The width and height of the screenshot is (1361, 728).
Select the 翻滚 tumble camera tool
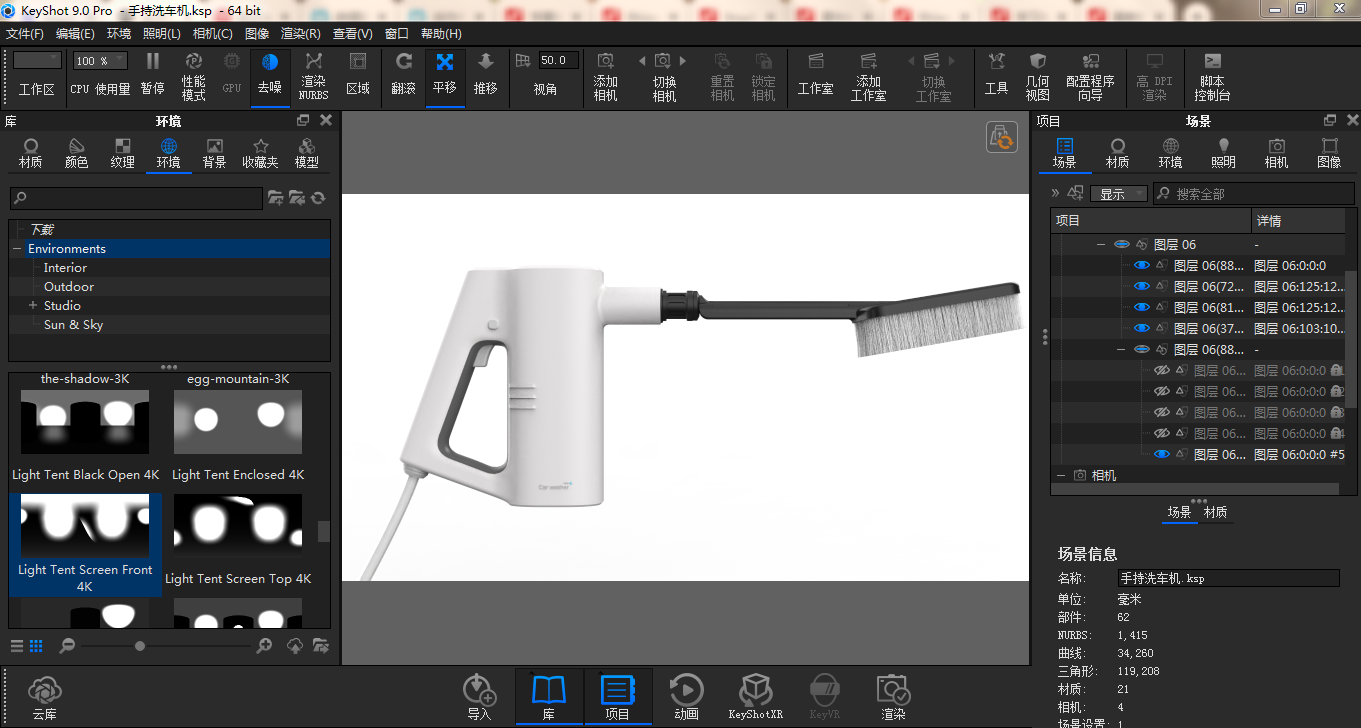(x=403, y=74)
